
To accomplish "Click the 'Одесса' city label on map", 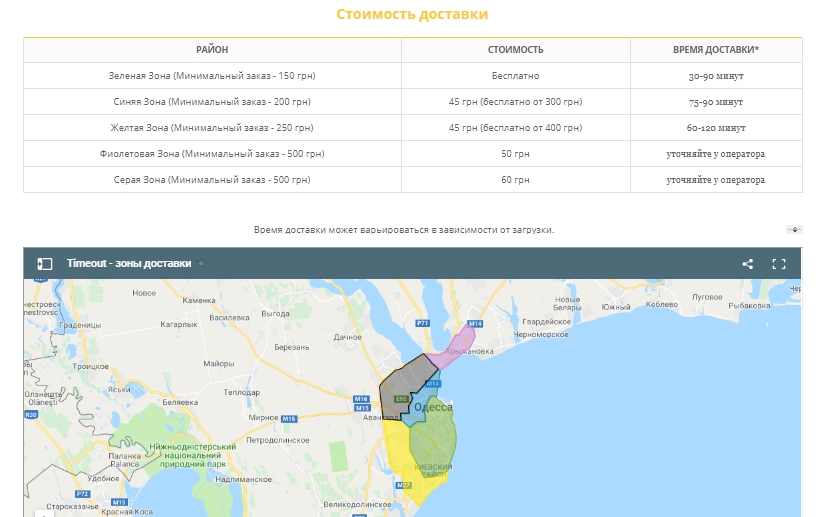I will pyautogui.click(x=433, y=407).
